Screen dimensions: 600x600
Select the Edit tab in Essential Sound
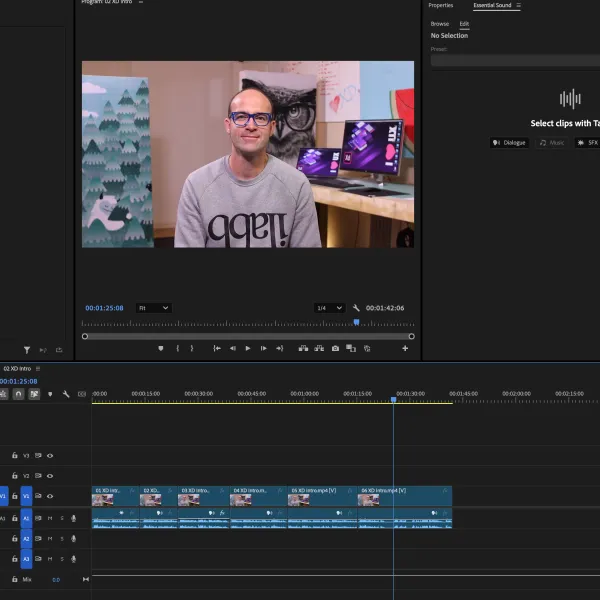[464, 24]
